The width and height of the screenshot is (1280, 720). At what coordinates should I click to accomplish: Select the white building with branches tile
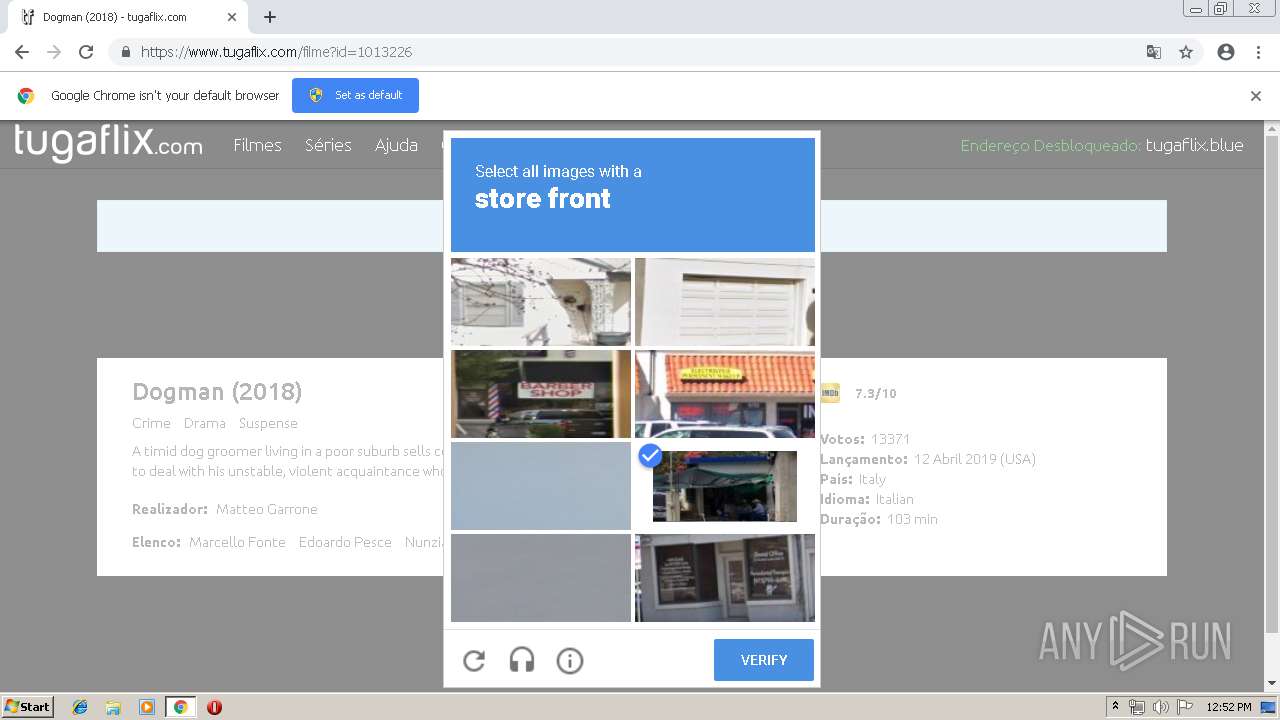(541, 302)
